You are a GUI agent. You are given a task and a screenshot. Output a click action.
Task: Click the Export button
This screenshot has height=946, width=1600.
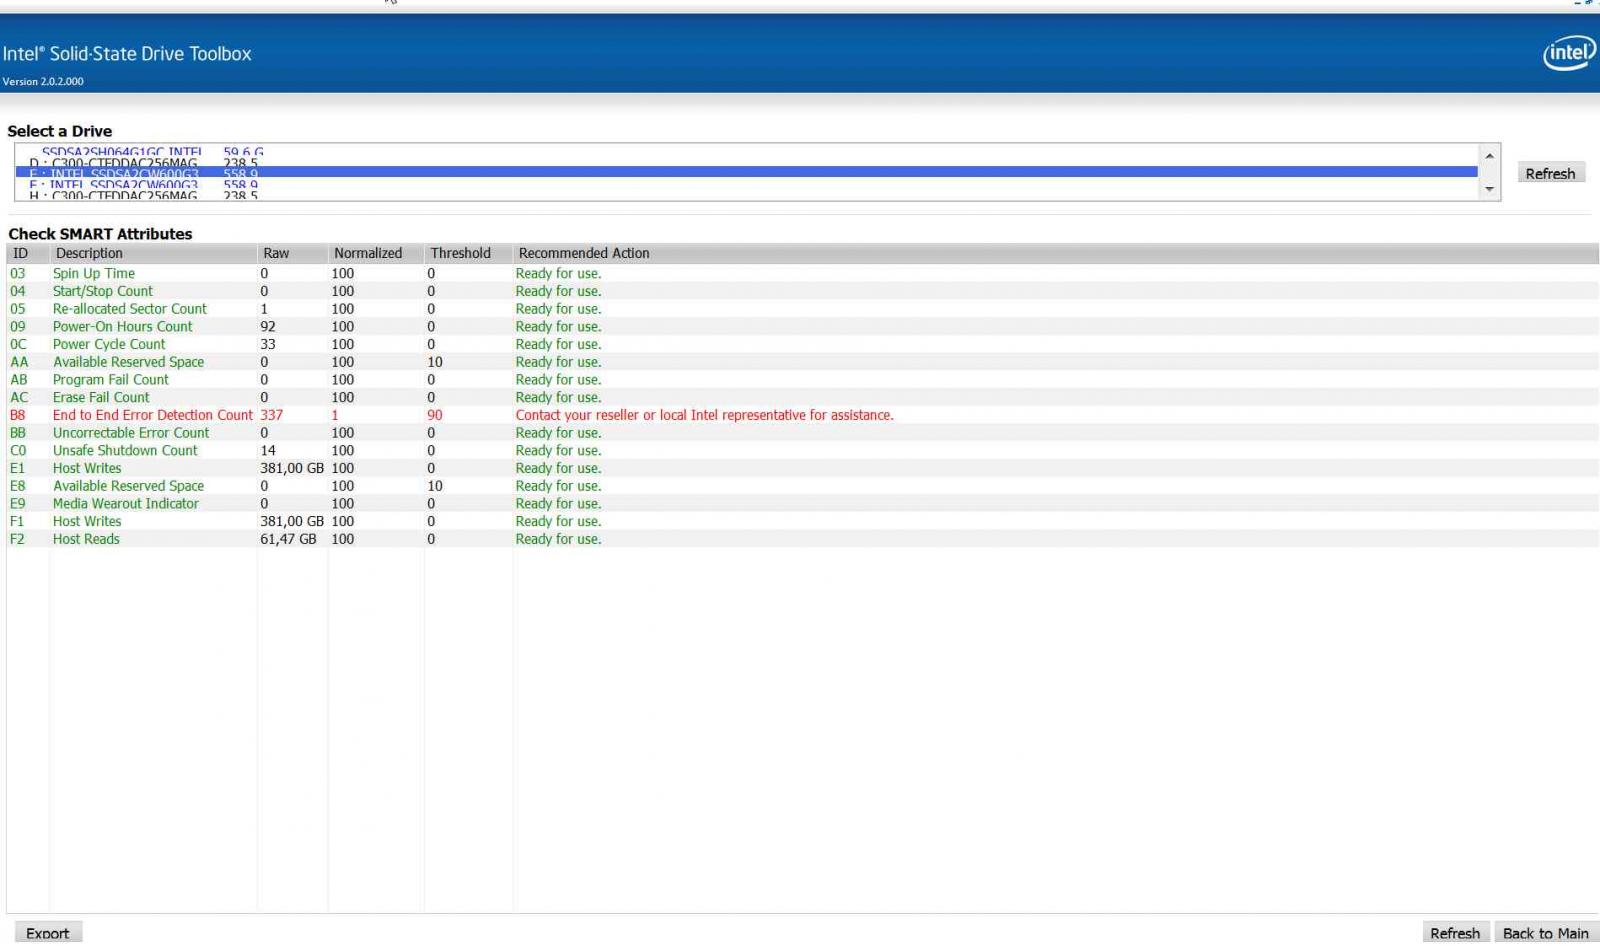point(48,933)
